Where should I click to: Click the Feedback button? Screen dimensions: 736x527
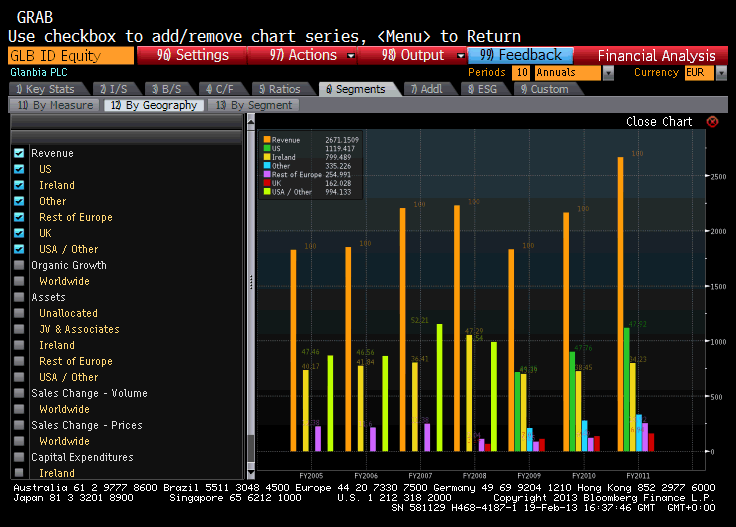520,56
